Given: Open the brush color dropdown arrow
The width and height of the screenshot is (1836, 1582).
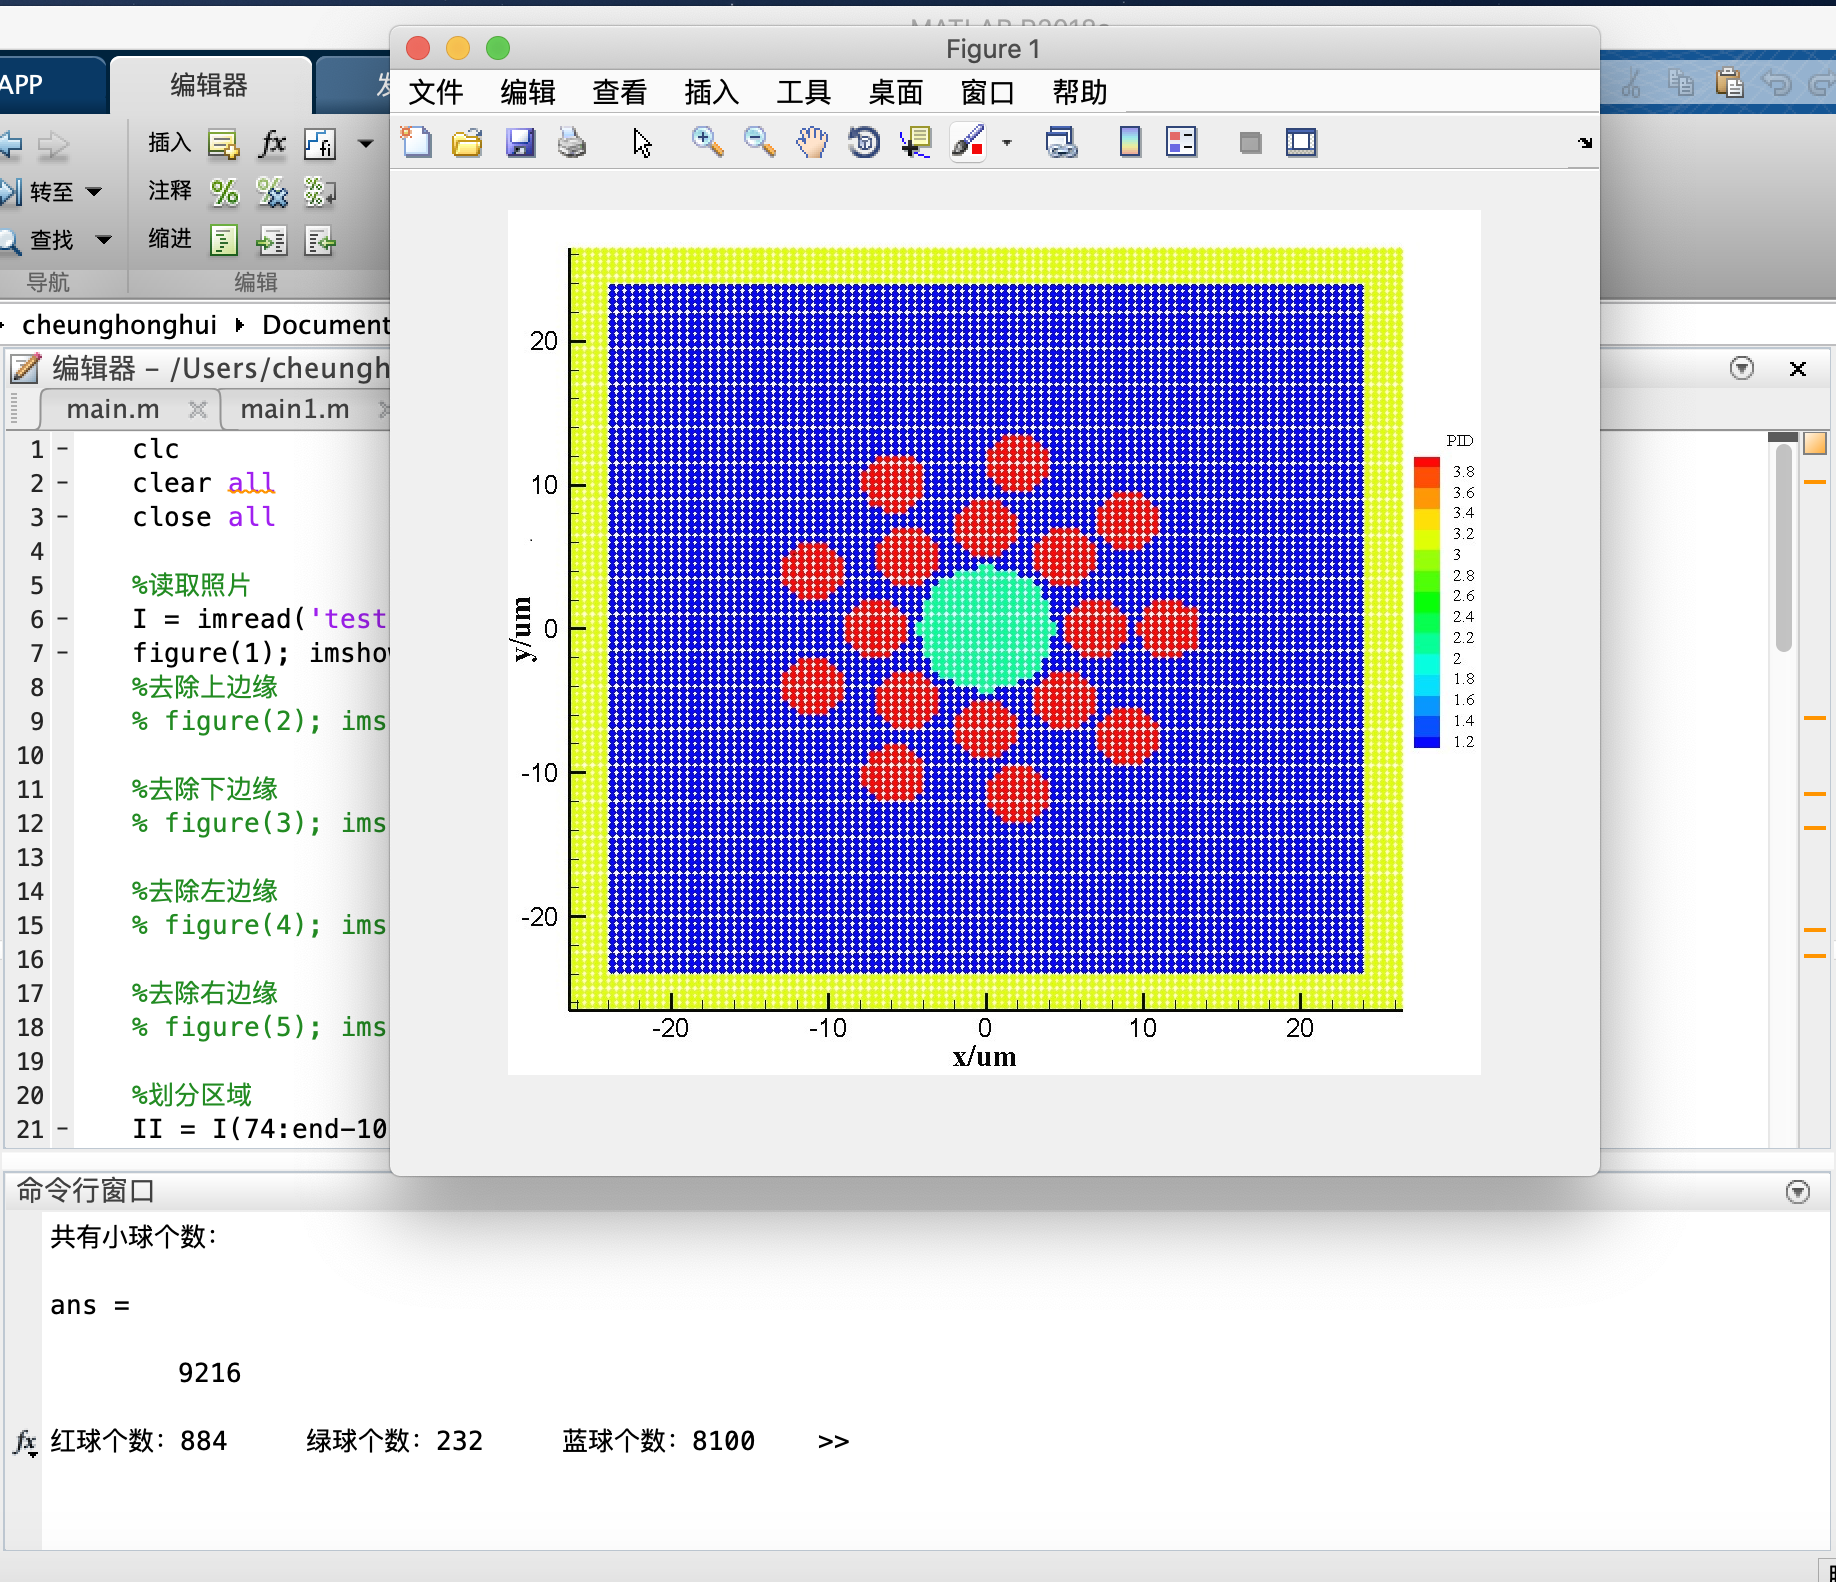Looking at the screenshot, I should pos(1007,144).
